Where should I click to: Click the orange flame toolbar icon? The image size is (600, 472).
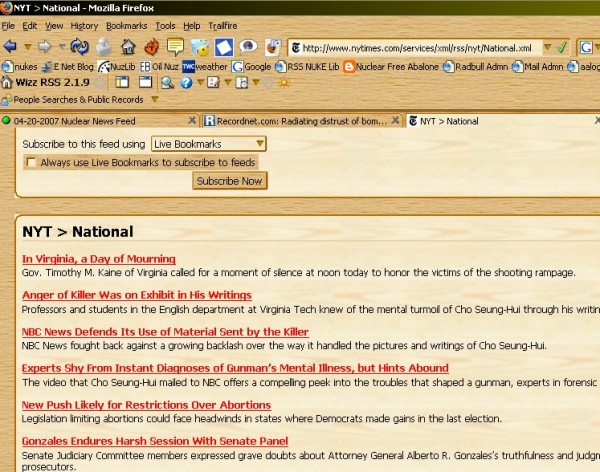click(x=152, y=47)
